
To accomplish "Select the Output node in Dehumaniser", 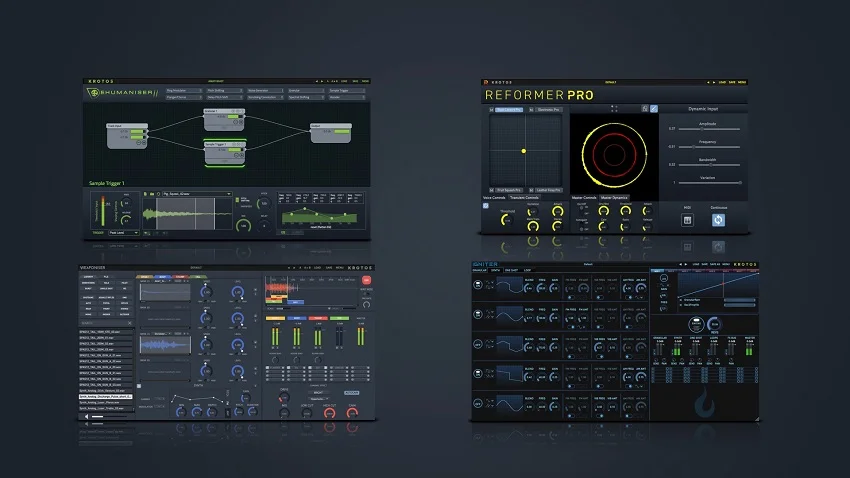I will pos(331,133).
